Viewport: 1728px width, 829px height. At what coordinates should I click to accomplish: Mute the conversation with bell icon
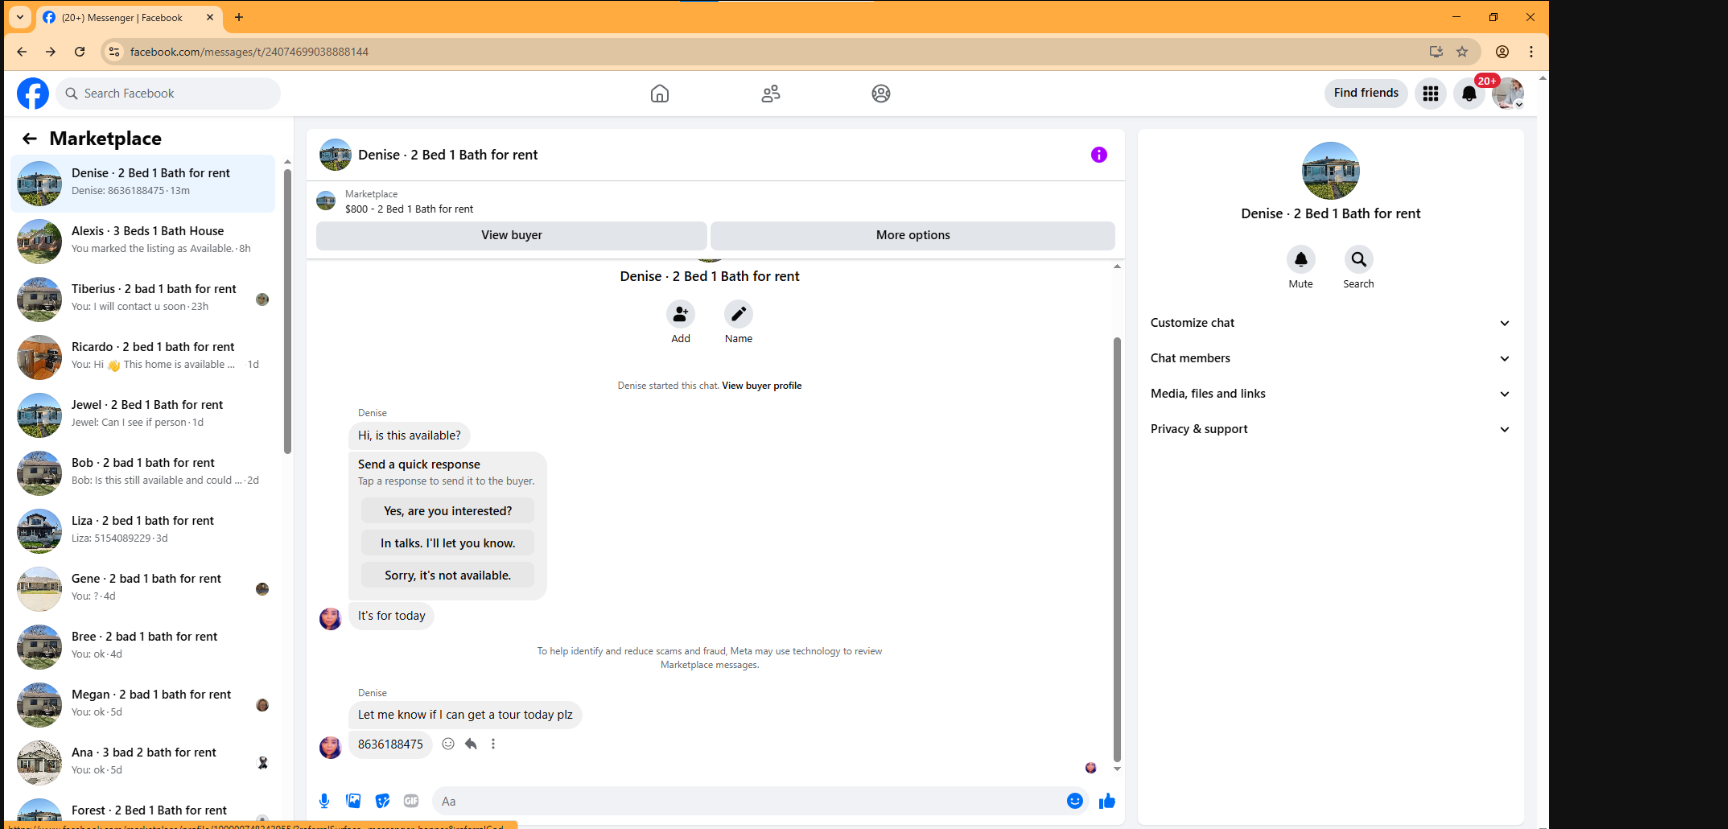(1301, 259)
